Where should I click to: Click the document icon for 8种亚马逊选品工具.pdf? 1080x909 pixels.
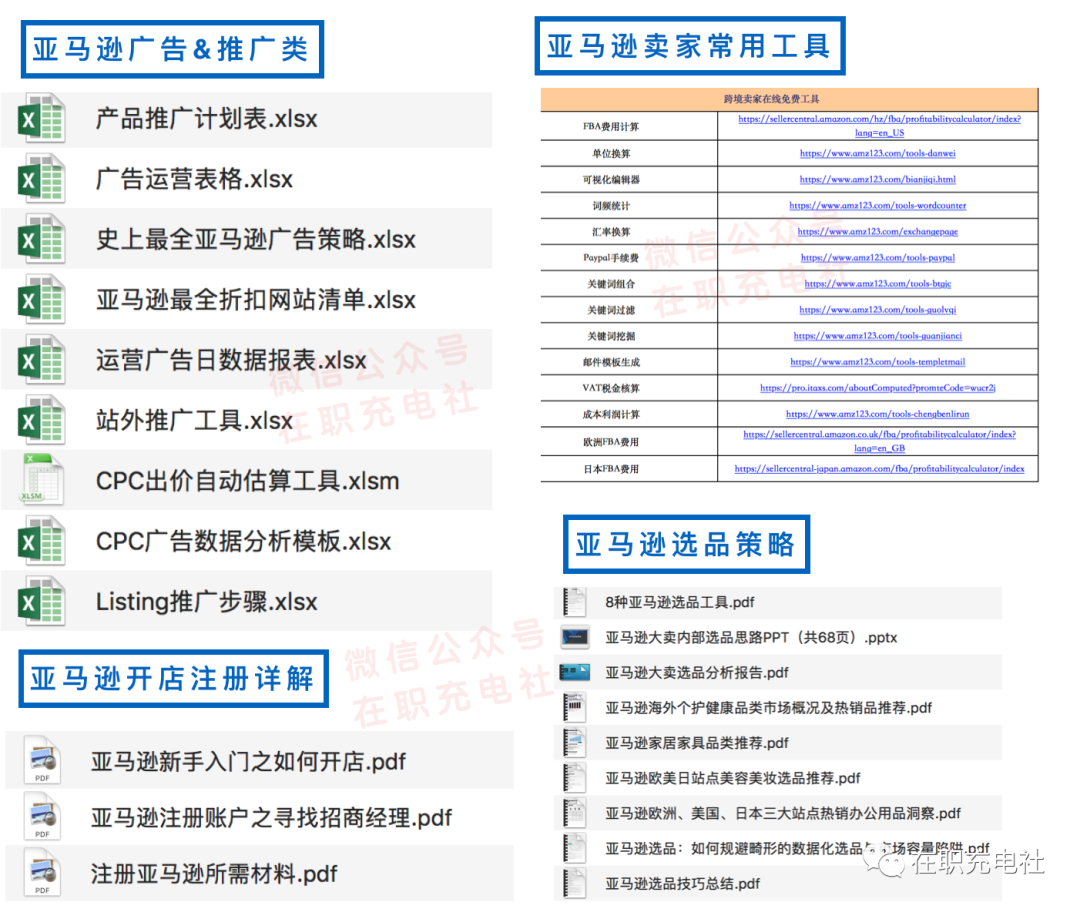point(574,602)
